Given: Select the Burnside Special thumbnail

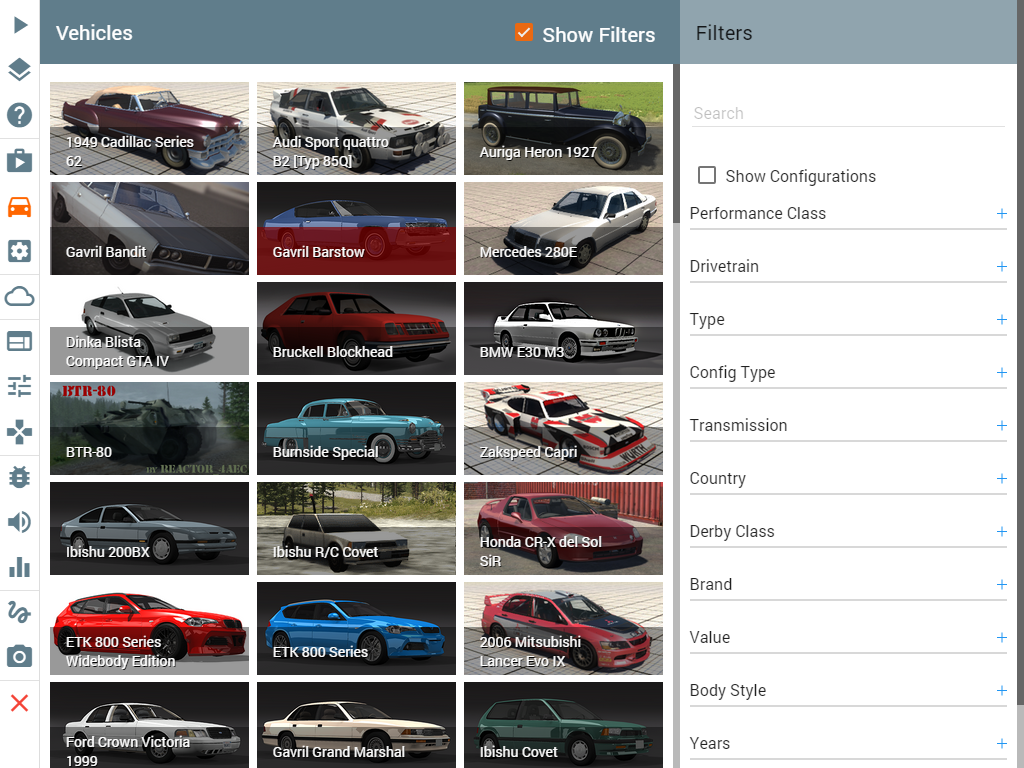Looking at the screenshot, I should (357, 428).
